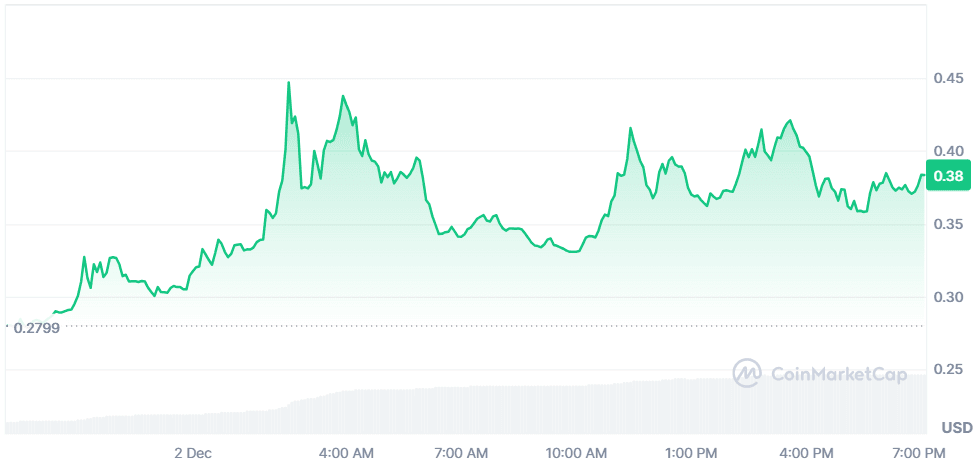Screen dimensions: 977x468
Task: Select the 10:00 AM time marker
Action: pyautogui.click(x=577, y=453)
